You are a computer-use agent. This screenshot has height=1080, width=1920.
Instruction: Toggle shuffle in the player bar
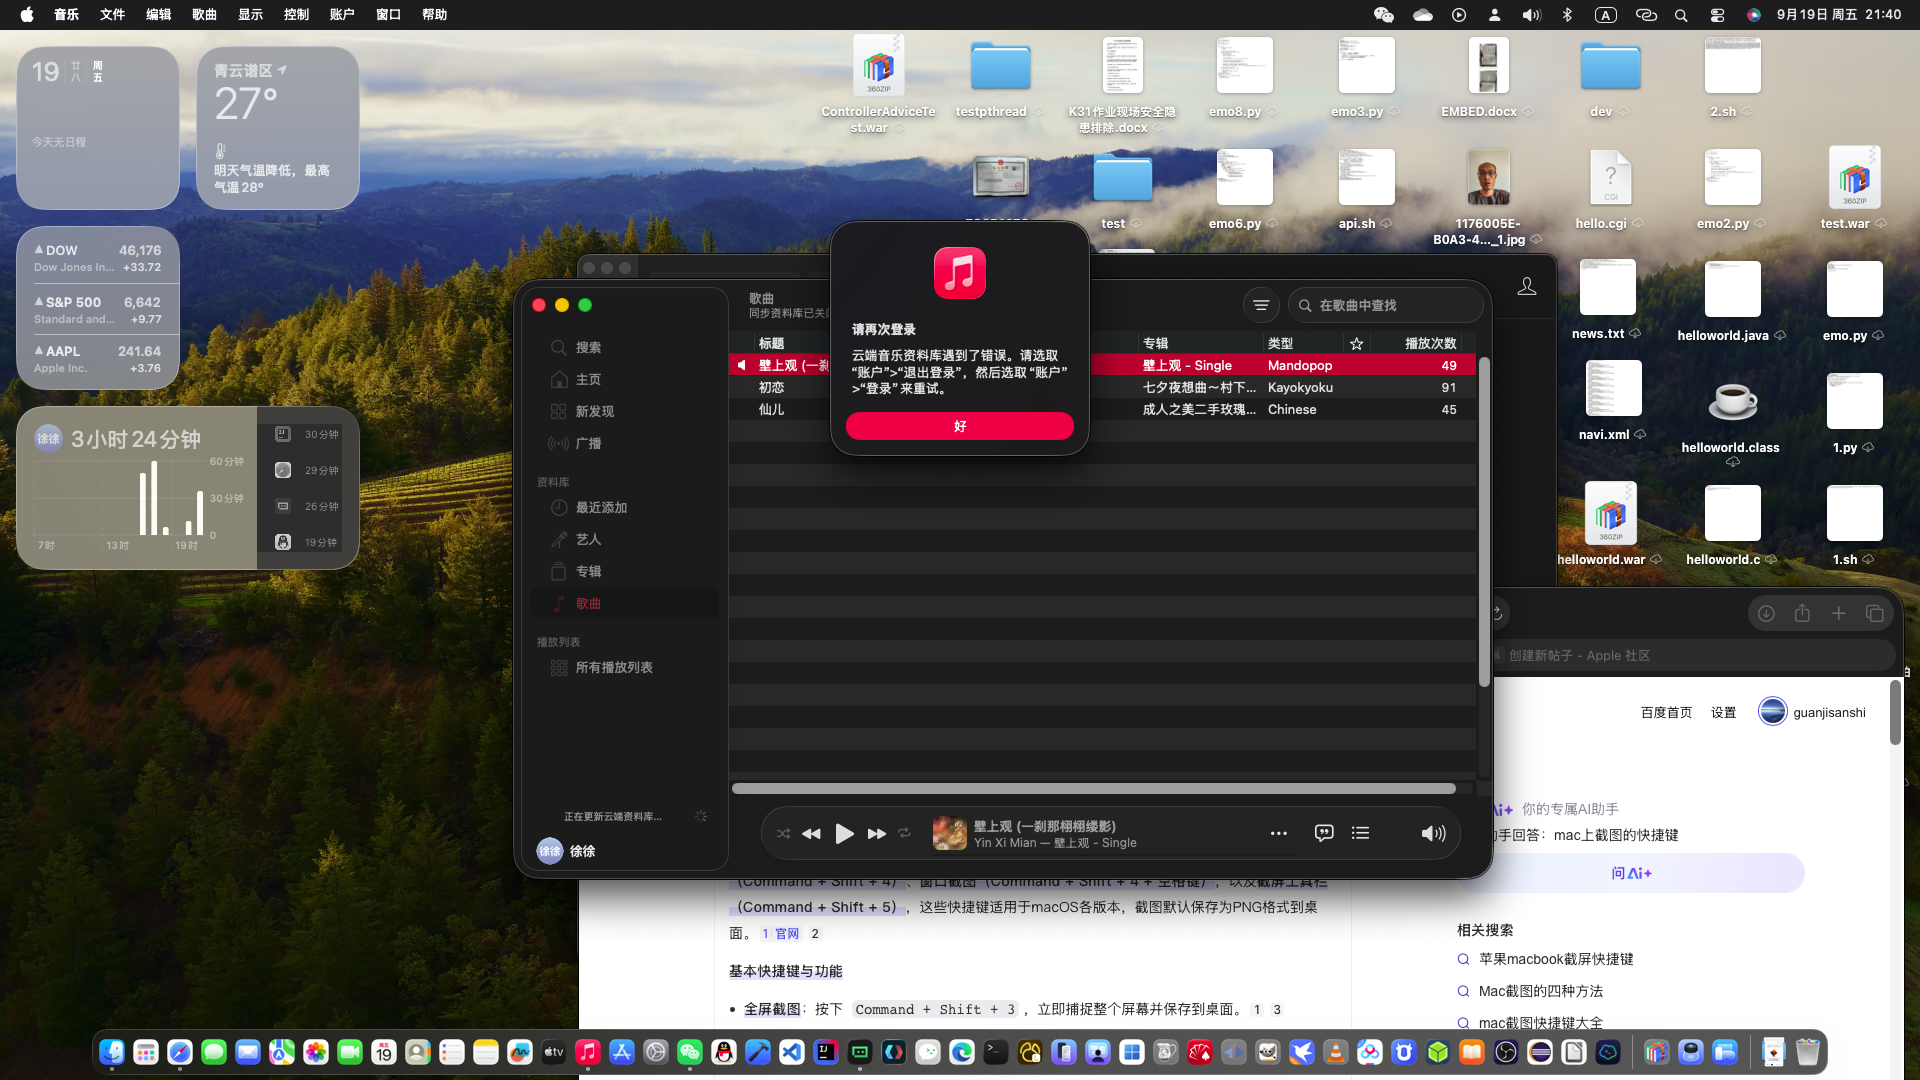pyautogui.click(x=783, y=833)
